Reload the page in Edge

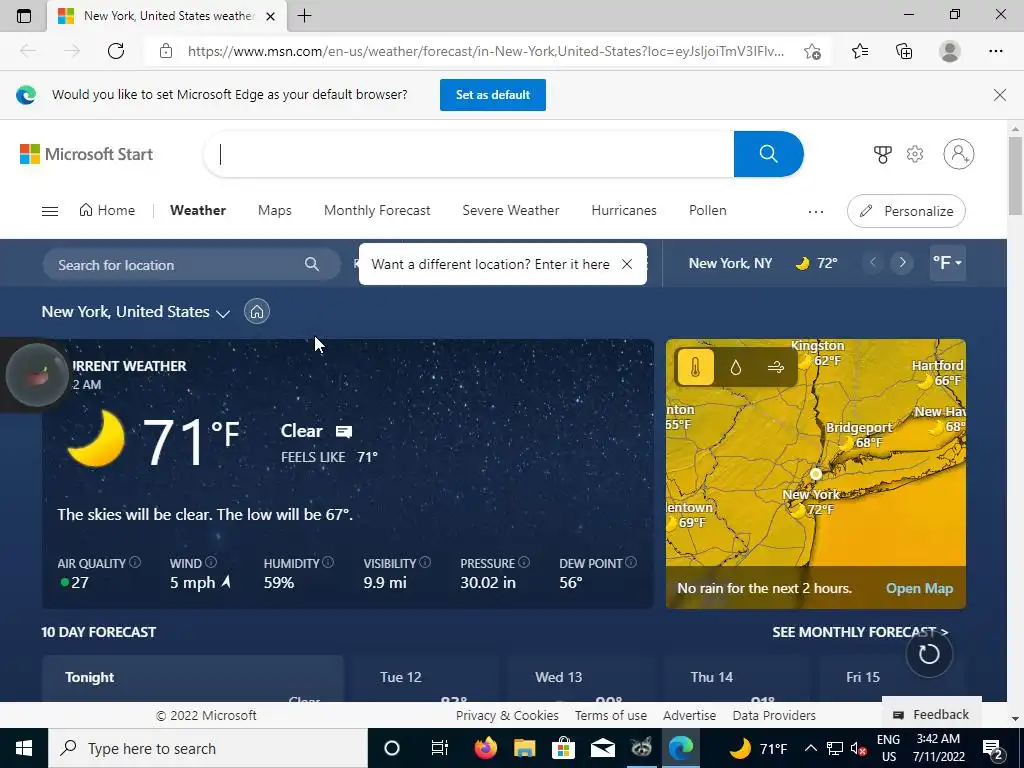tap(116, 51)
